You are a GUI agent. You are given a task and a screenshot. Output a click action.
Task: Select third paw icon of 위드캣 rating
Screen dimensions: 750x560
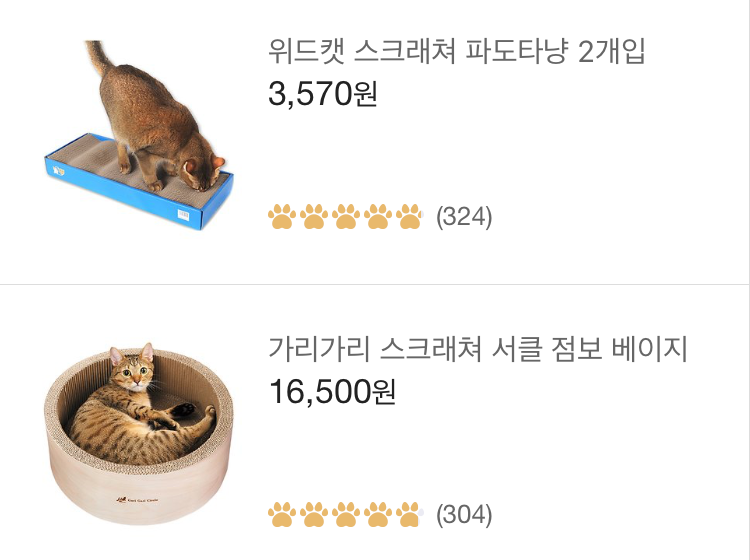(345, 216)
